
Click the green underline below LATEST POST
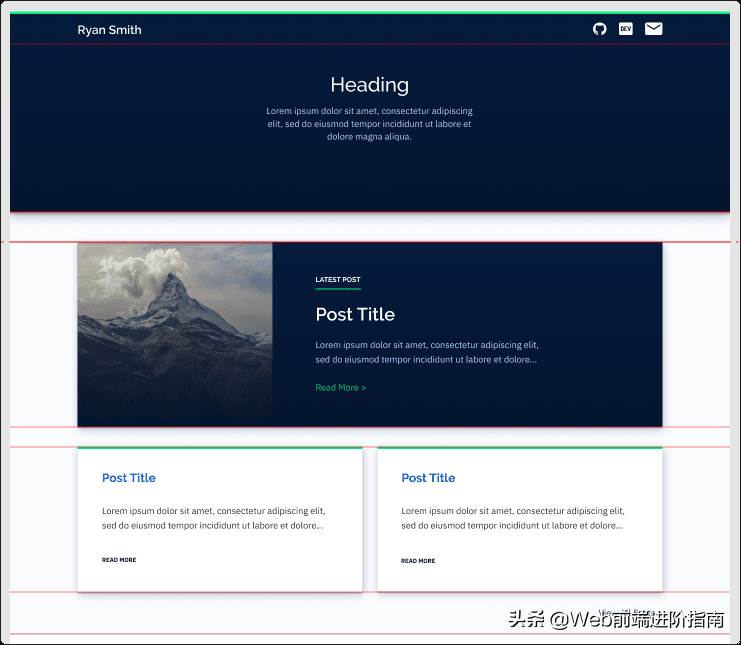(338, 288)
